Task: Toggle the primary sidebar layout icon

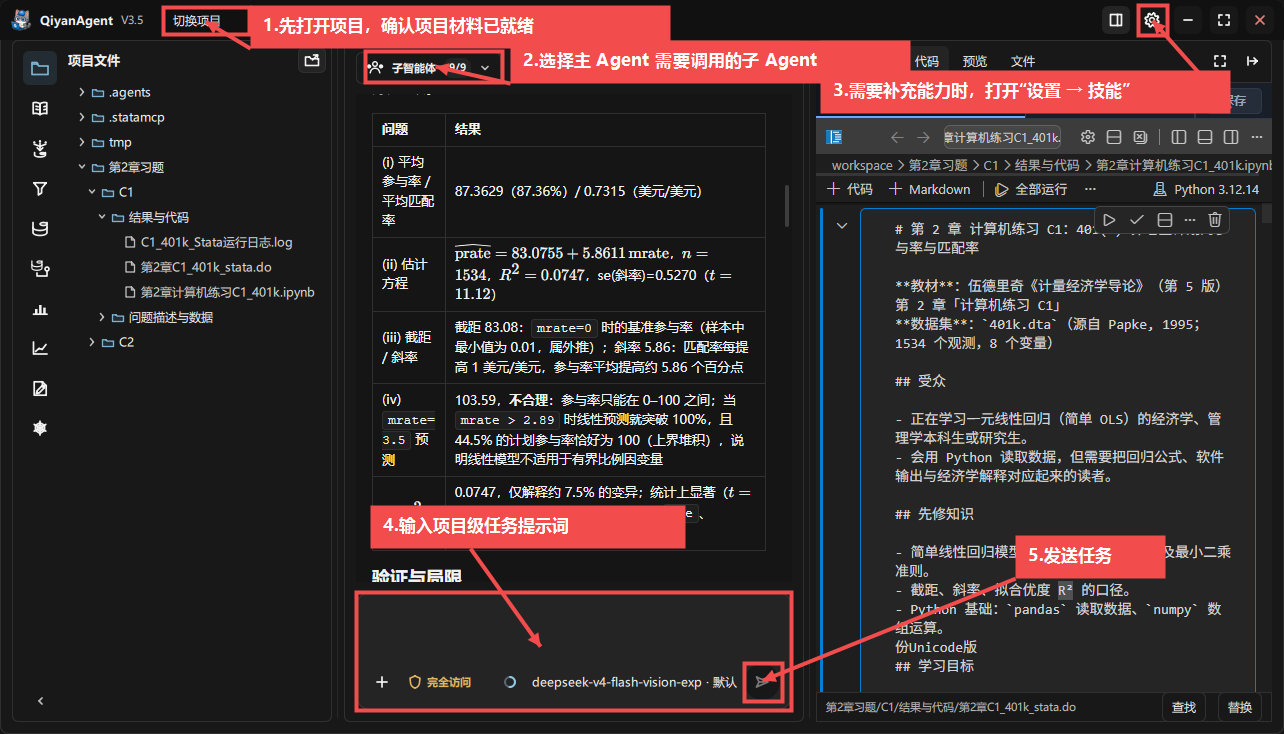Action: (1179, 137)
